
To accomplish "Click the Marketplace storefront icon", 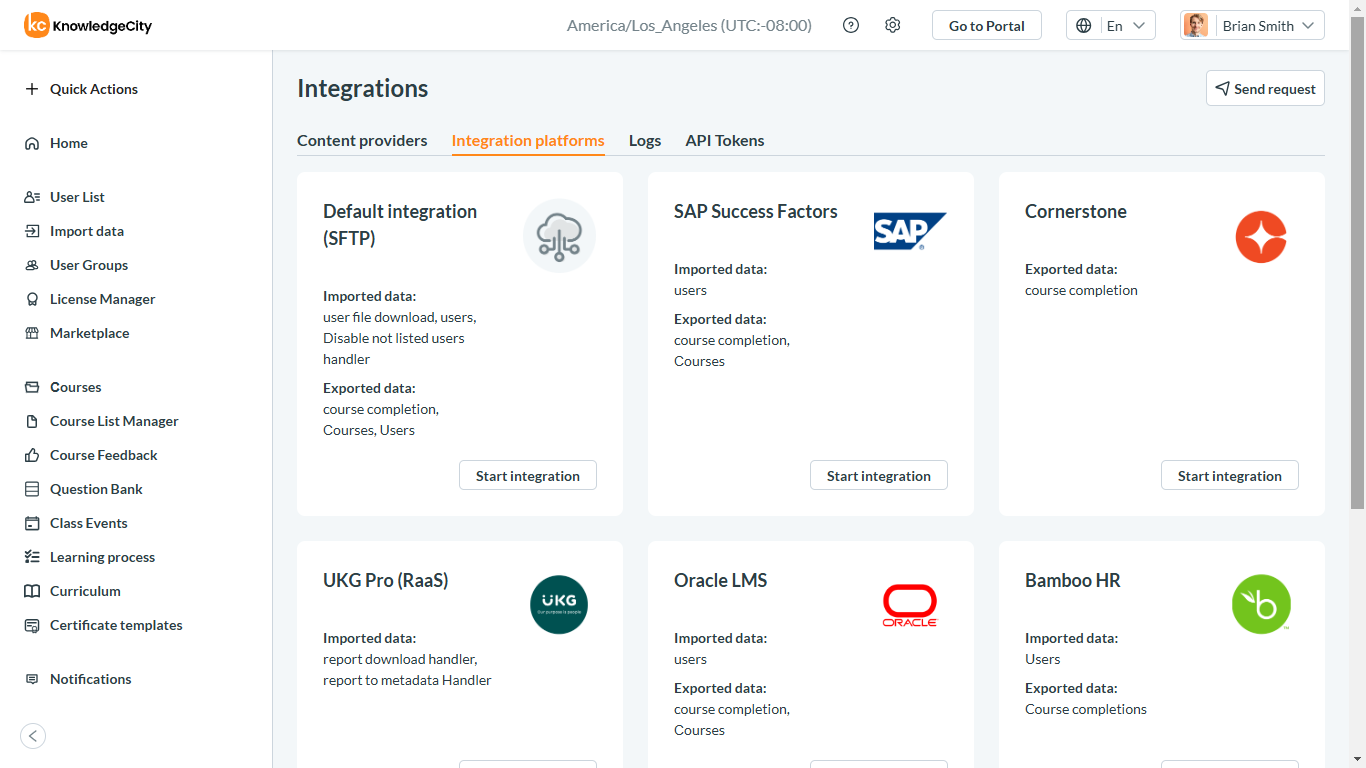I will tap(32, 333).
